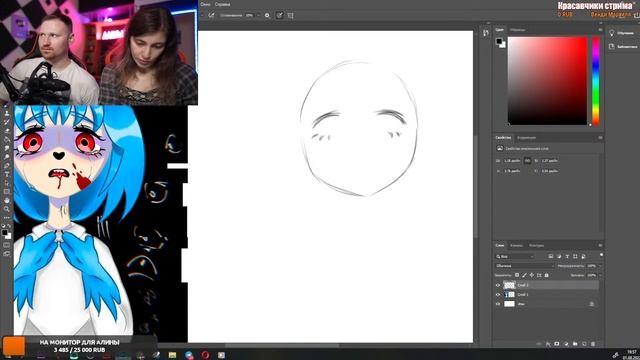Create a new layer

click(x=584, y=344)
